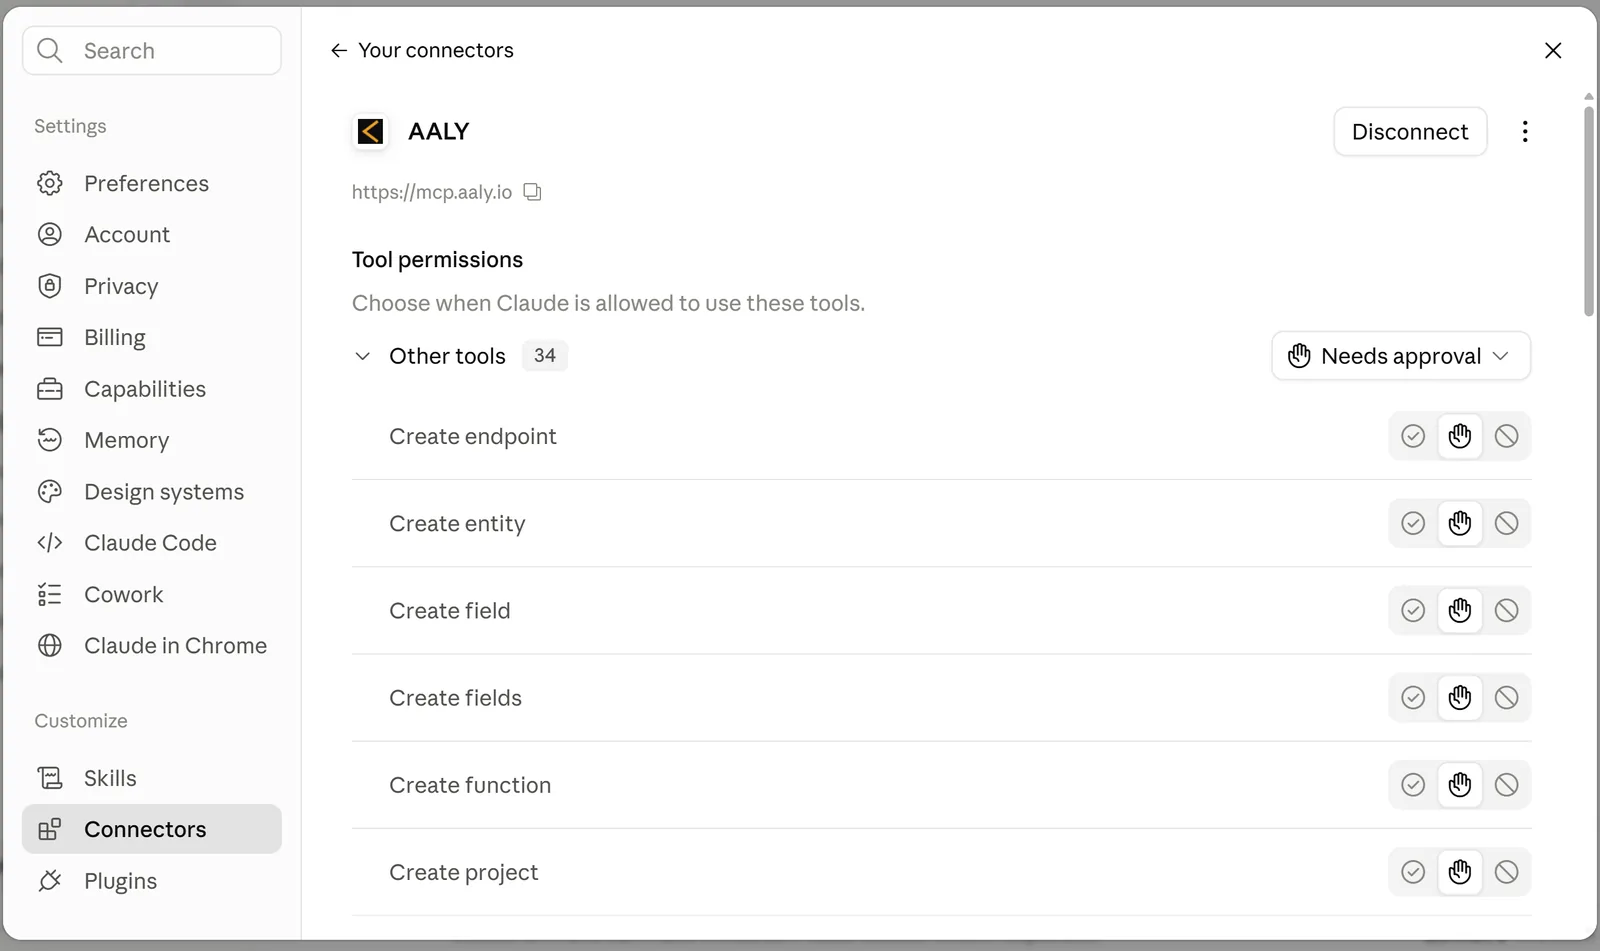Click the Billing card icon
This screenshot has height=951, width=1600.
pyautogui.click(x=50, y=337)
